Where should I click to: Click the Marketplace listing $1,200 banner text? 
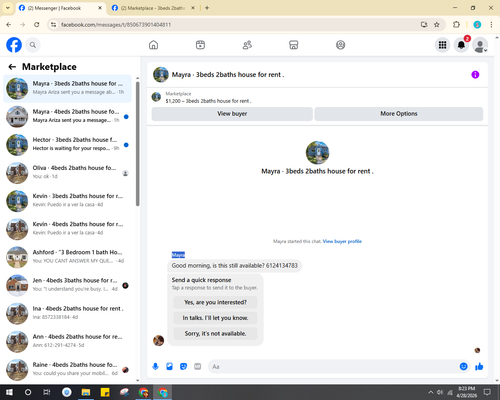(x=208, y=101)
